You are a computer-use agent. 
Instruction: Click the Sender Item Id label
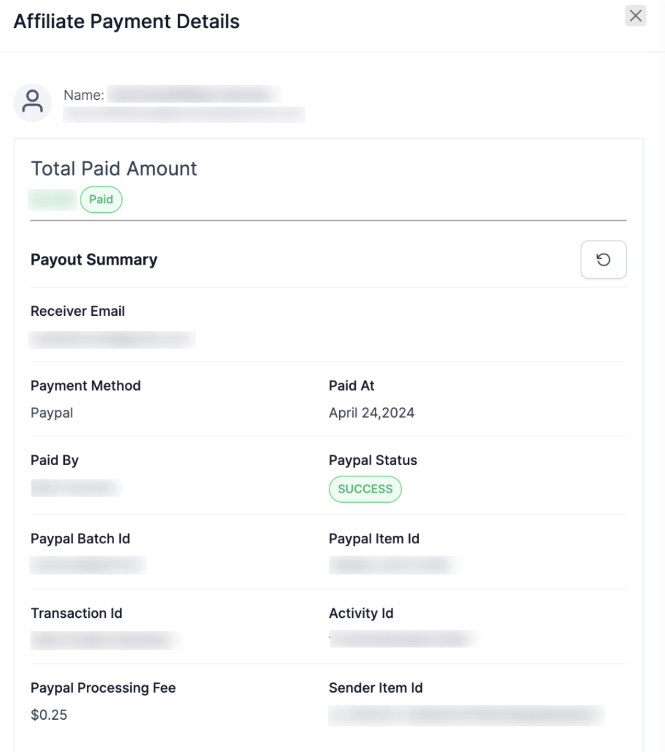(377, 688)
